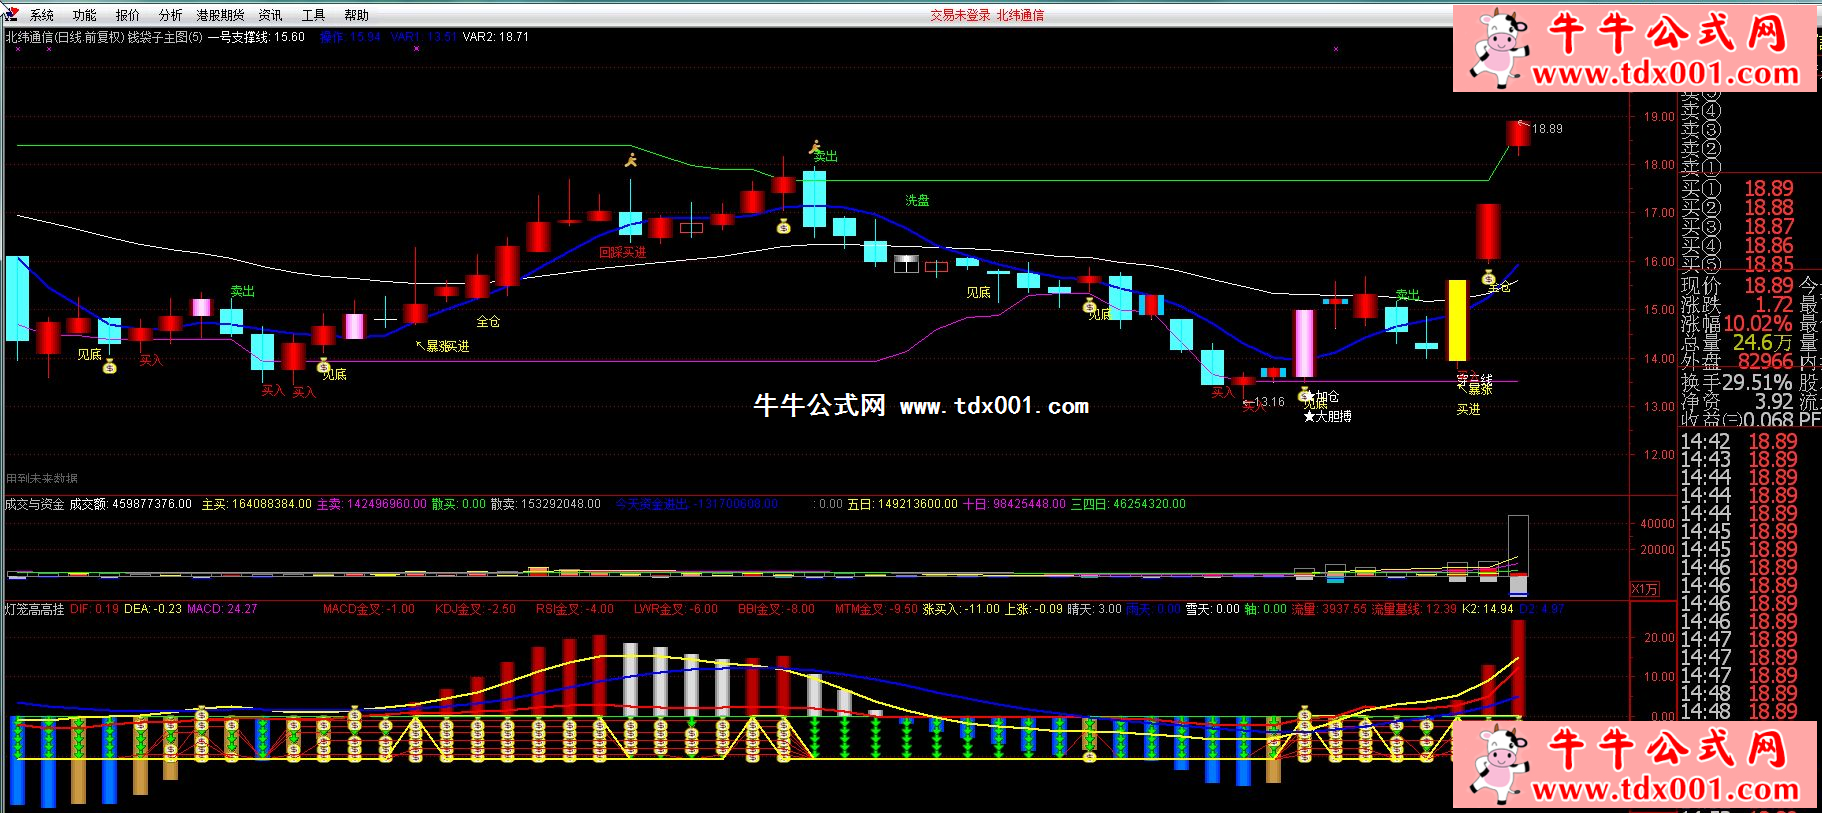Open the 港股期货 menu

pos(220,15)
